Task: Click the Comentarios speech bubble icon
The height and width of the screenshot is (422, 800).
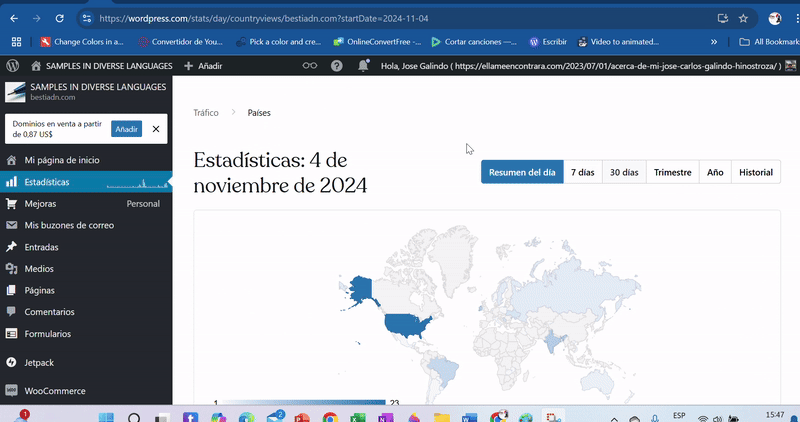Action: tap(12, 312)
